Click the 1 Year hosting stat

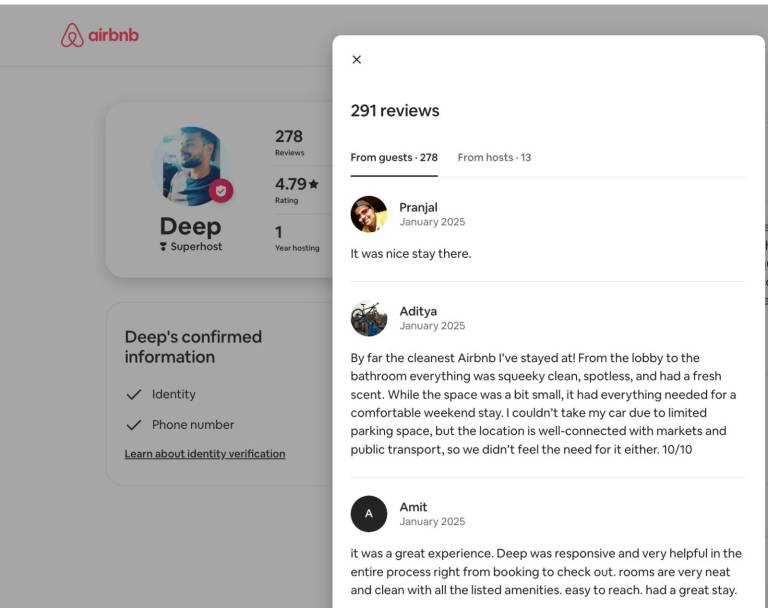(x=297, y=238)
